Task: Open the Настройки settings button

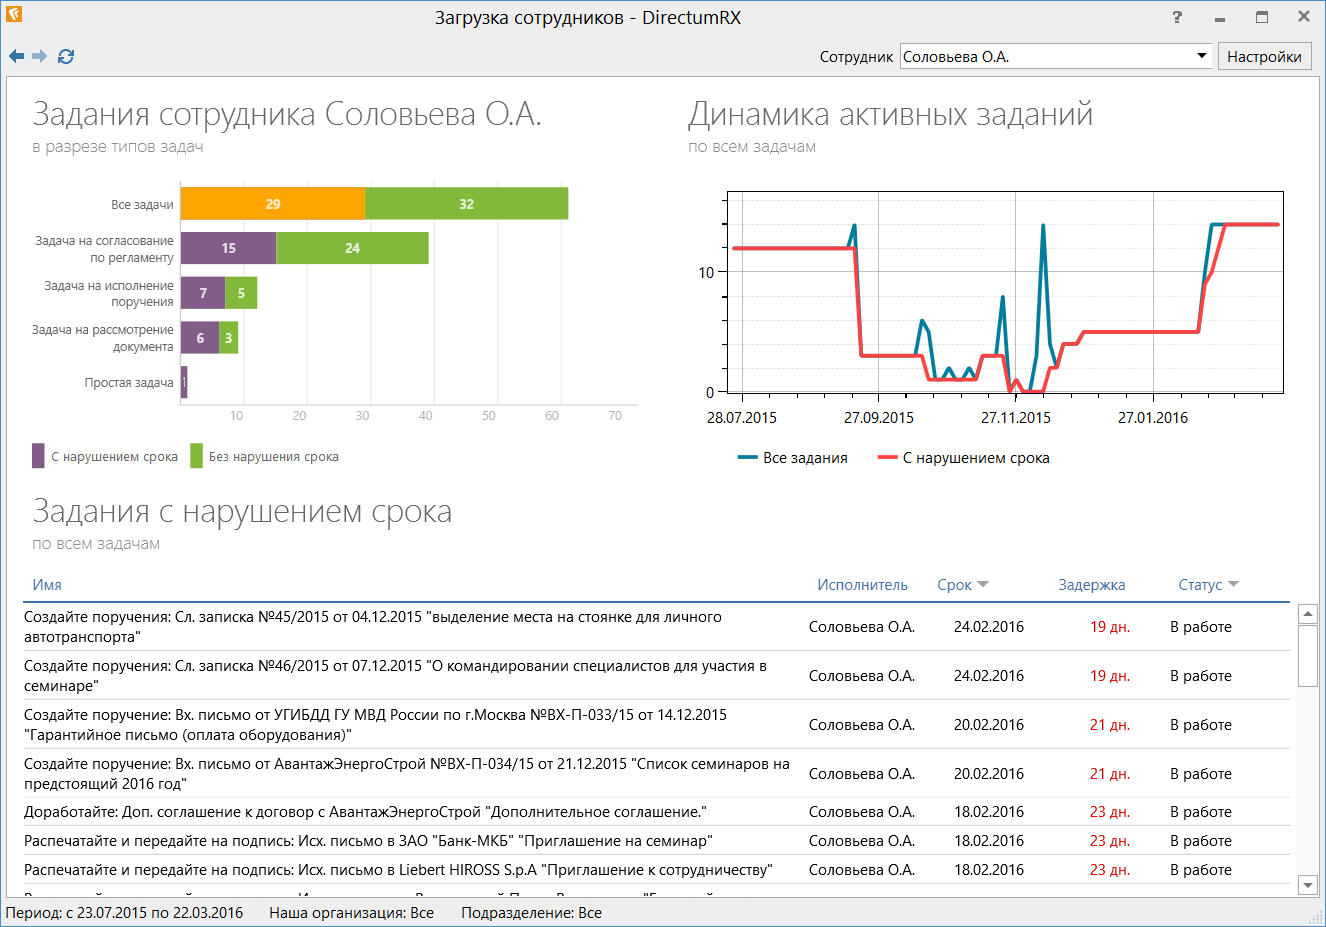Action: pos(1264,56)
